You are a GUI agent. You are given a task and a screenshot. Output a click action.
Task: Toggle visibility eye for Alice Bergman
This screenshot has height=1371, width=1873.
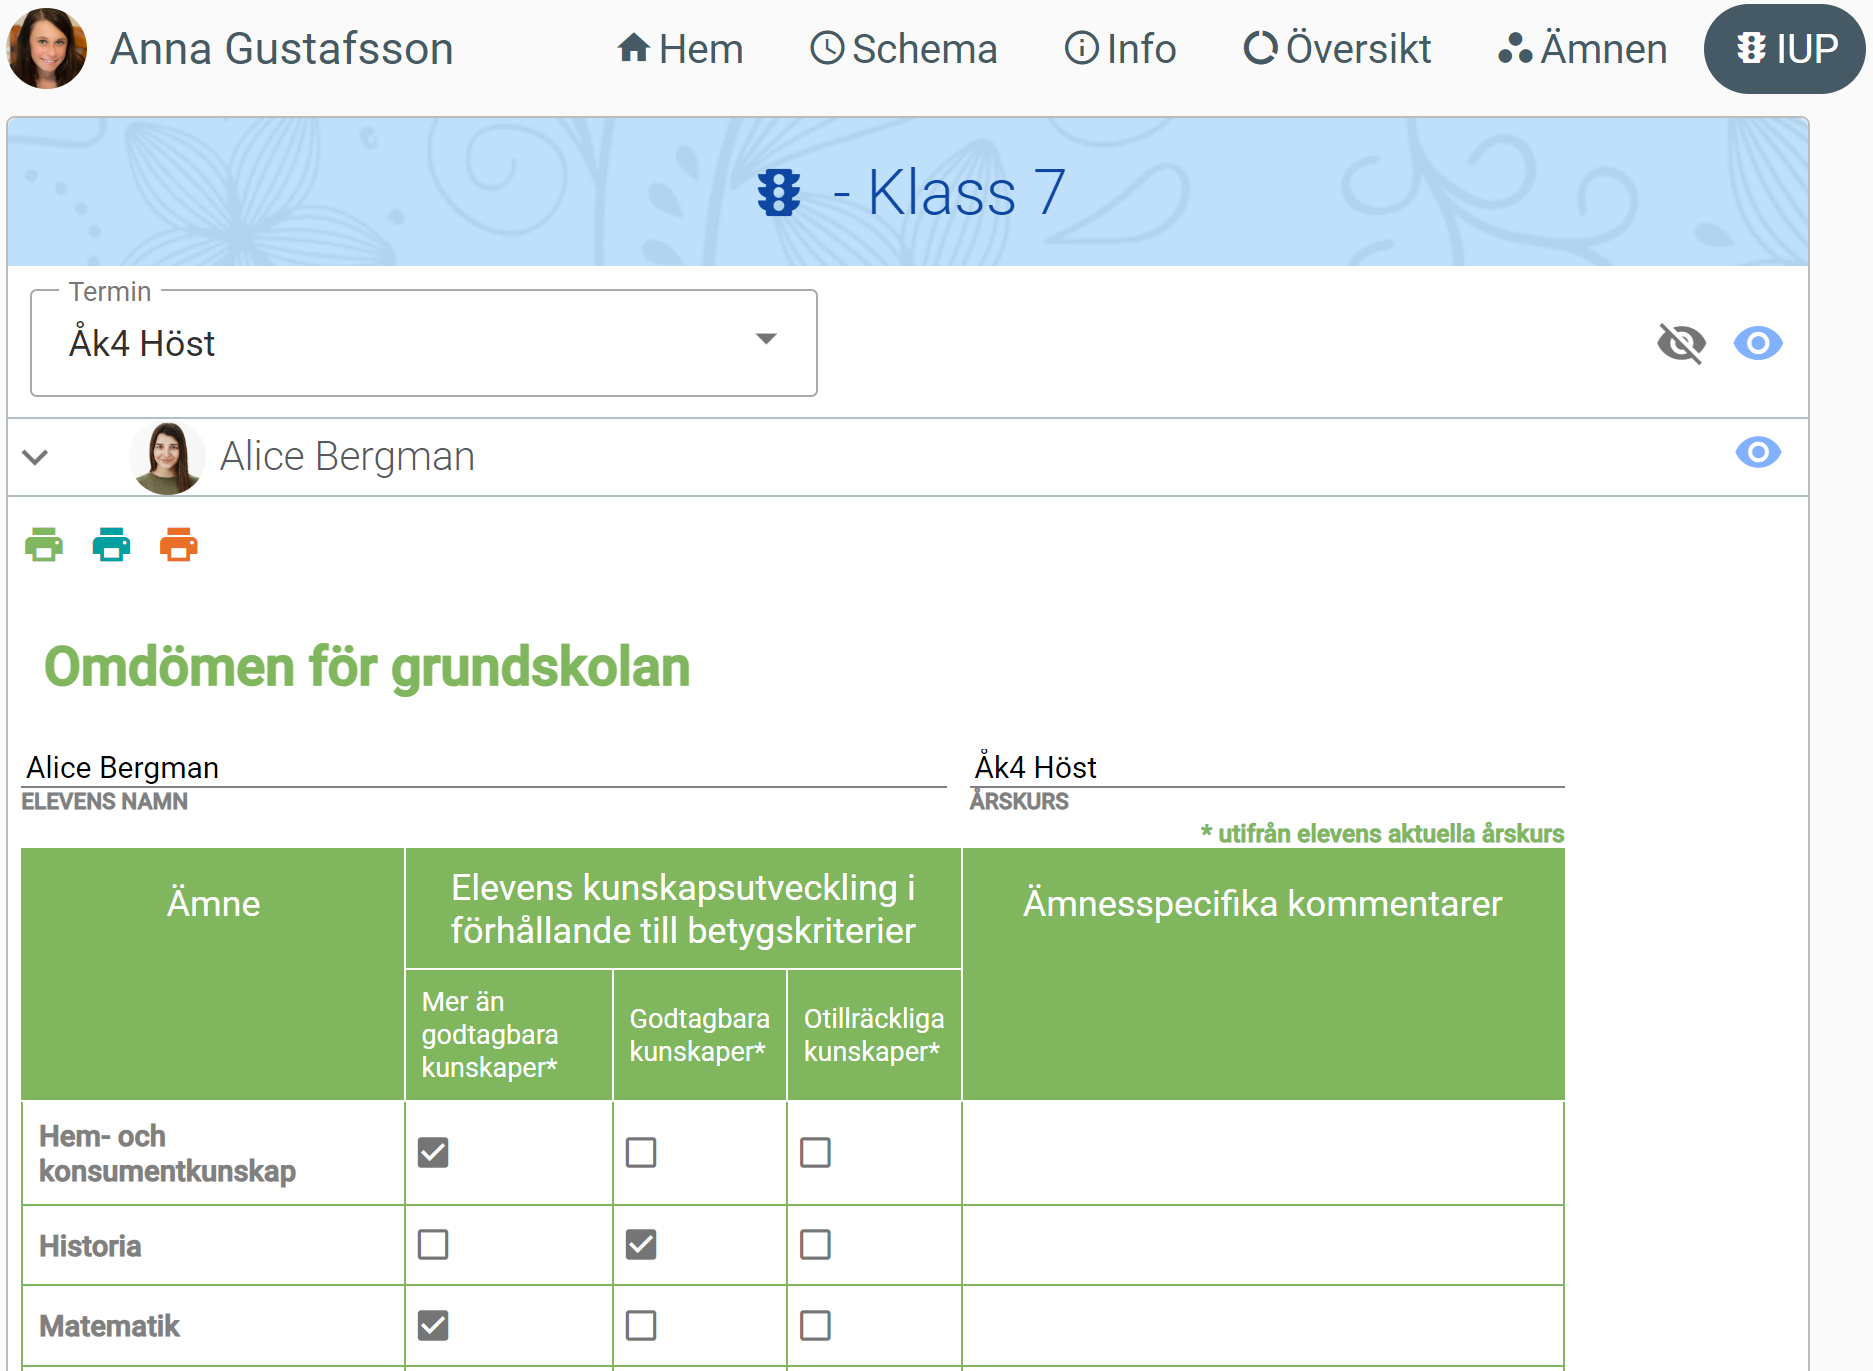1758,452
